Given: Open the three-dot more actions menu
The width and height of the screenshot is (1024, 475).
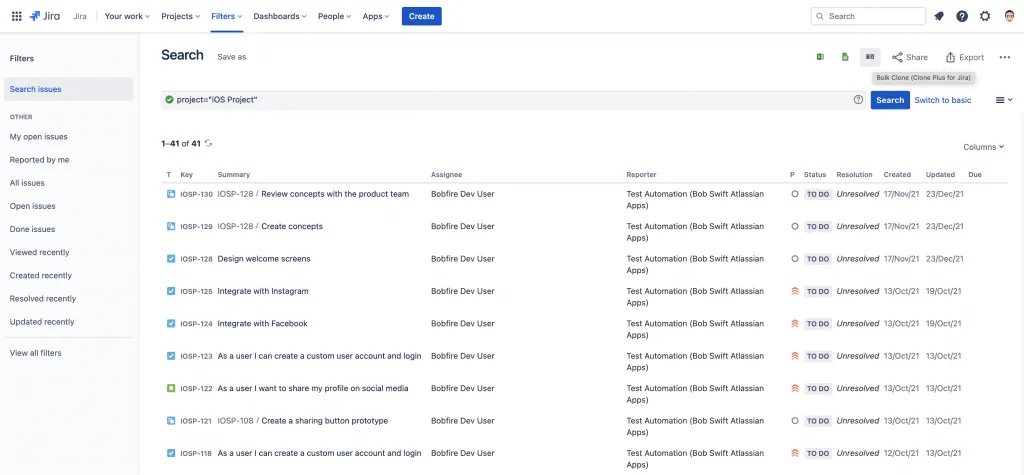Looking at the screenshot, I should click(1005, 57).
